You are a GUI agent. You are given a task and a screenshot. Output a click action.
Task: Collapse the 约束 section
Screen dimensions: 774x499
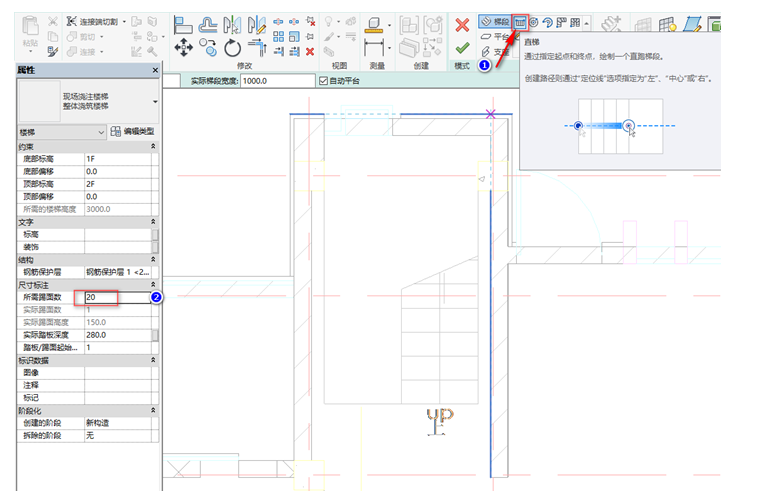153,146
